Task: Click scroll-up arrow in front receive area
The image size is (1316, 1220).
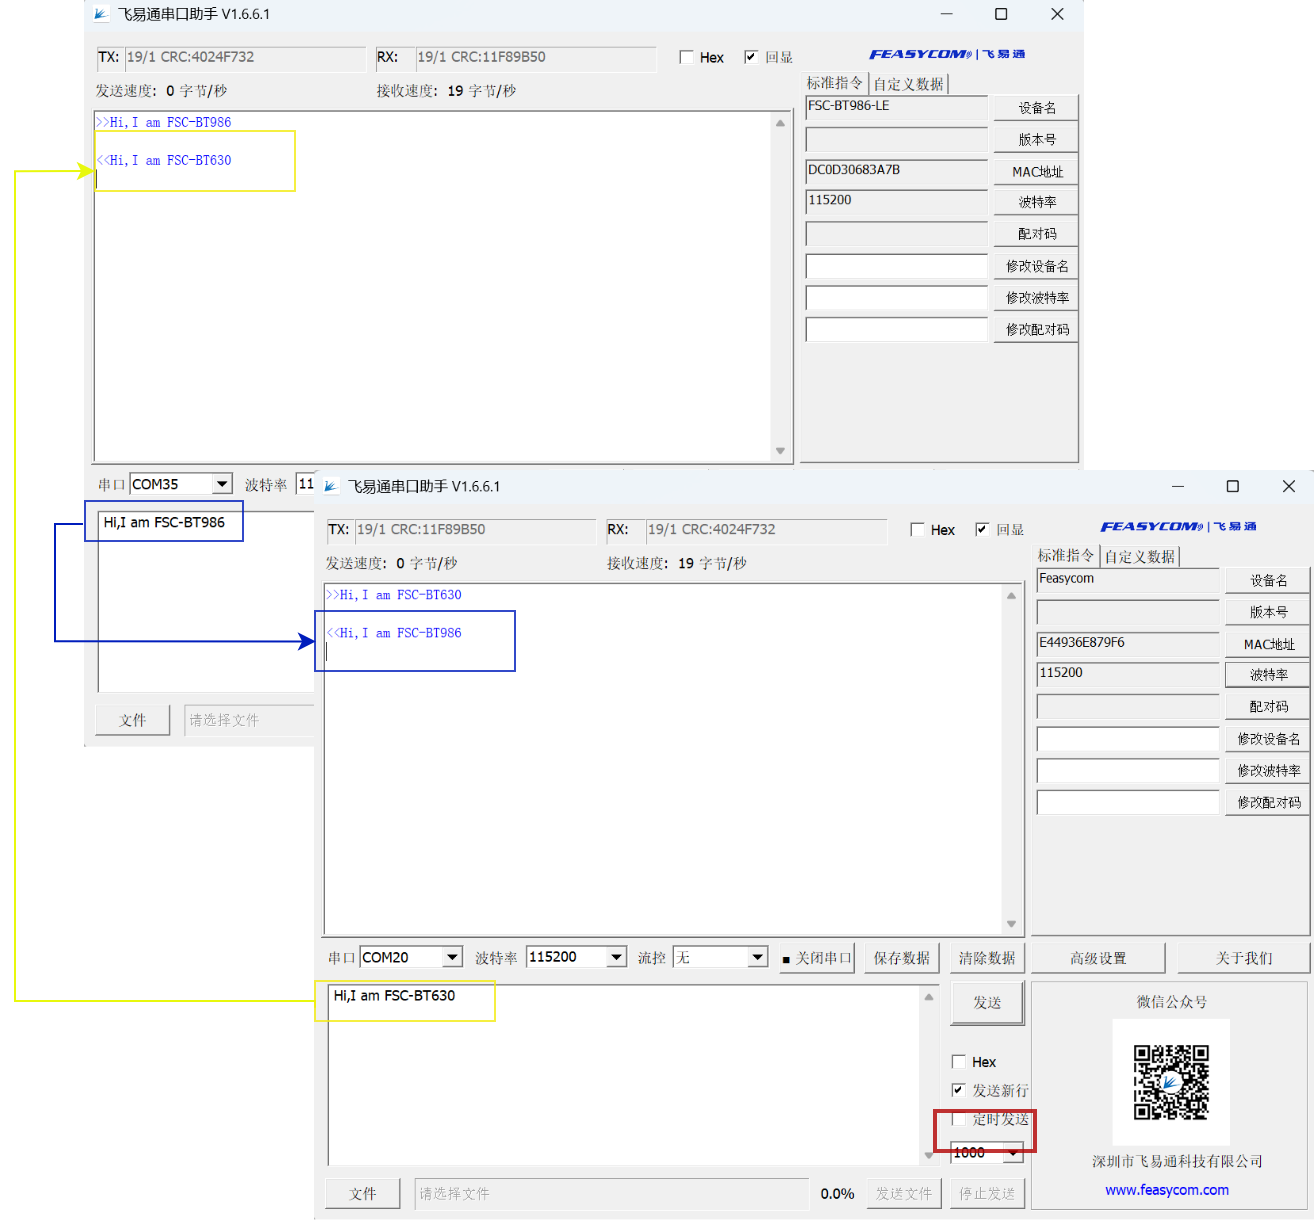Action: (x=1011, y=596)
